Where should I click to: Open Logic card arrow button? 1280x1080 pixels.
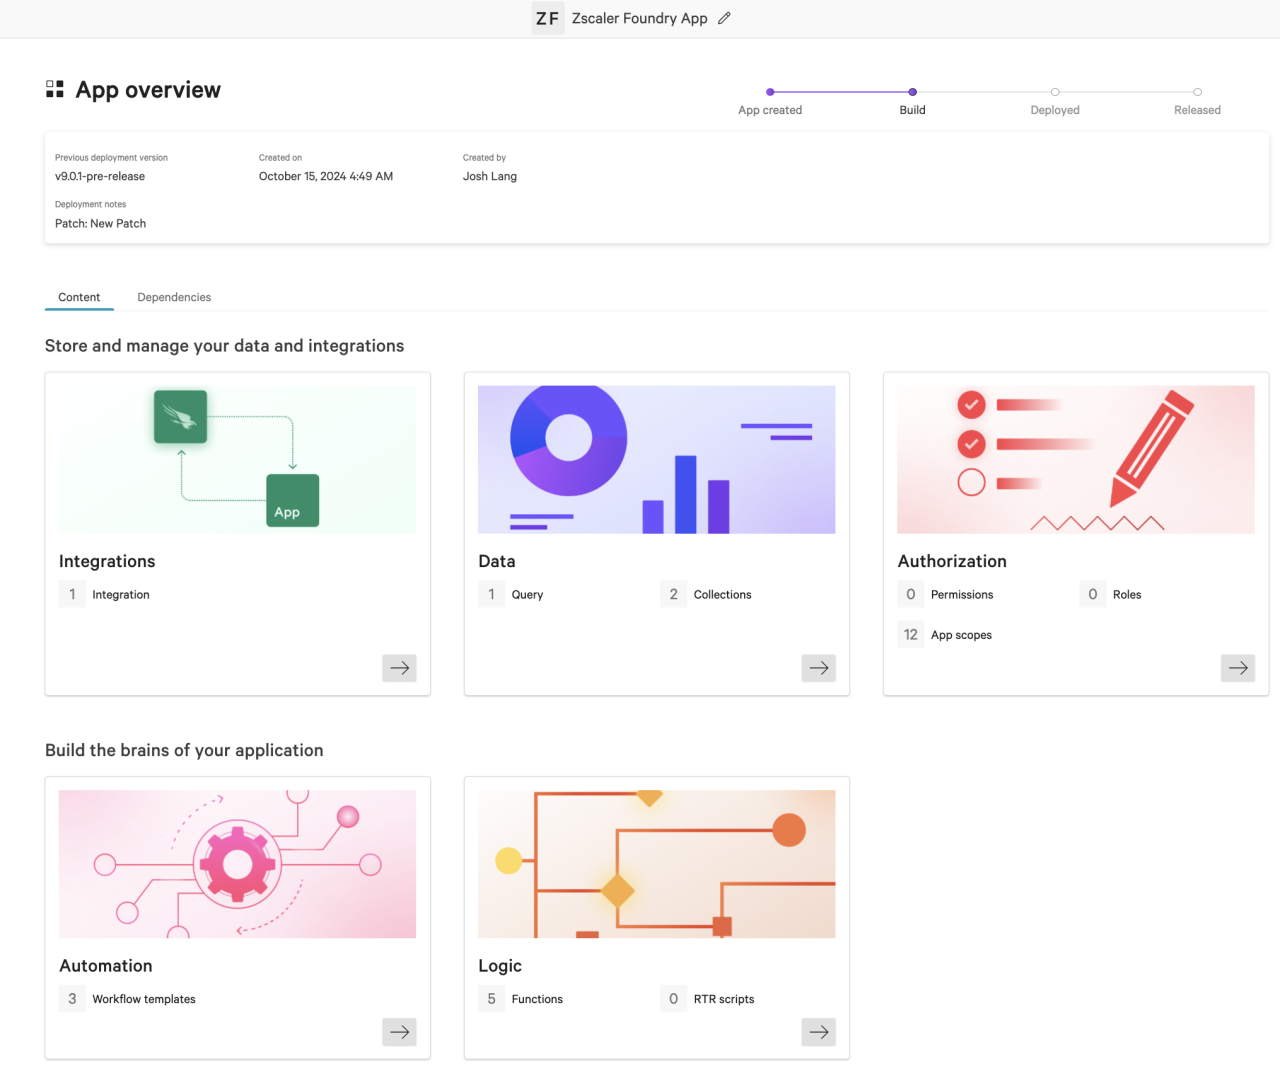click(x=819, y=1032)
